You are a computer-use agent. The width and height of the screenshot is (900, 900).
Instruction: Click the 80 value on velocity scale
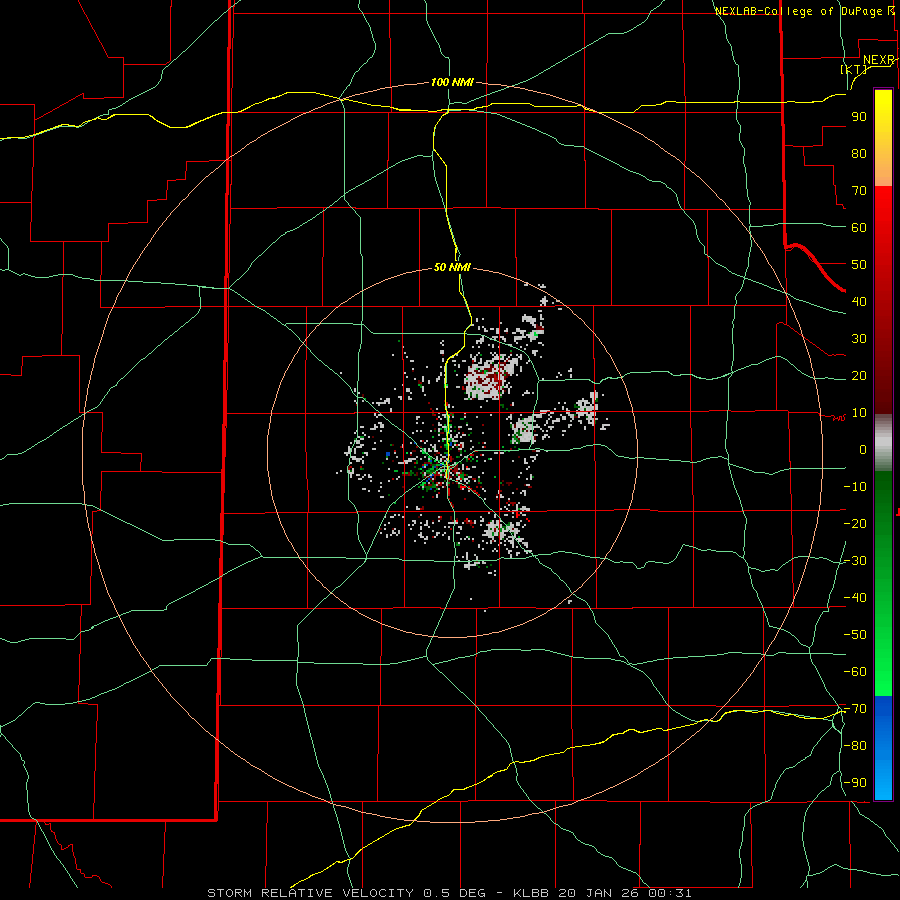click(x=859, y=154)
